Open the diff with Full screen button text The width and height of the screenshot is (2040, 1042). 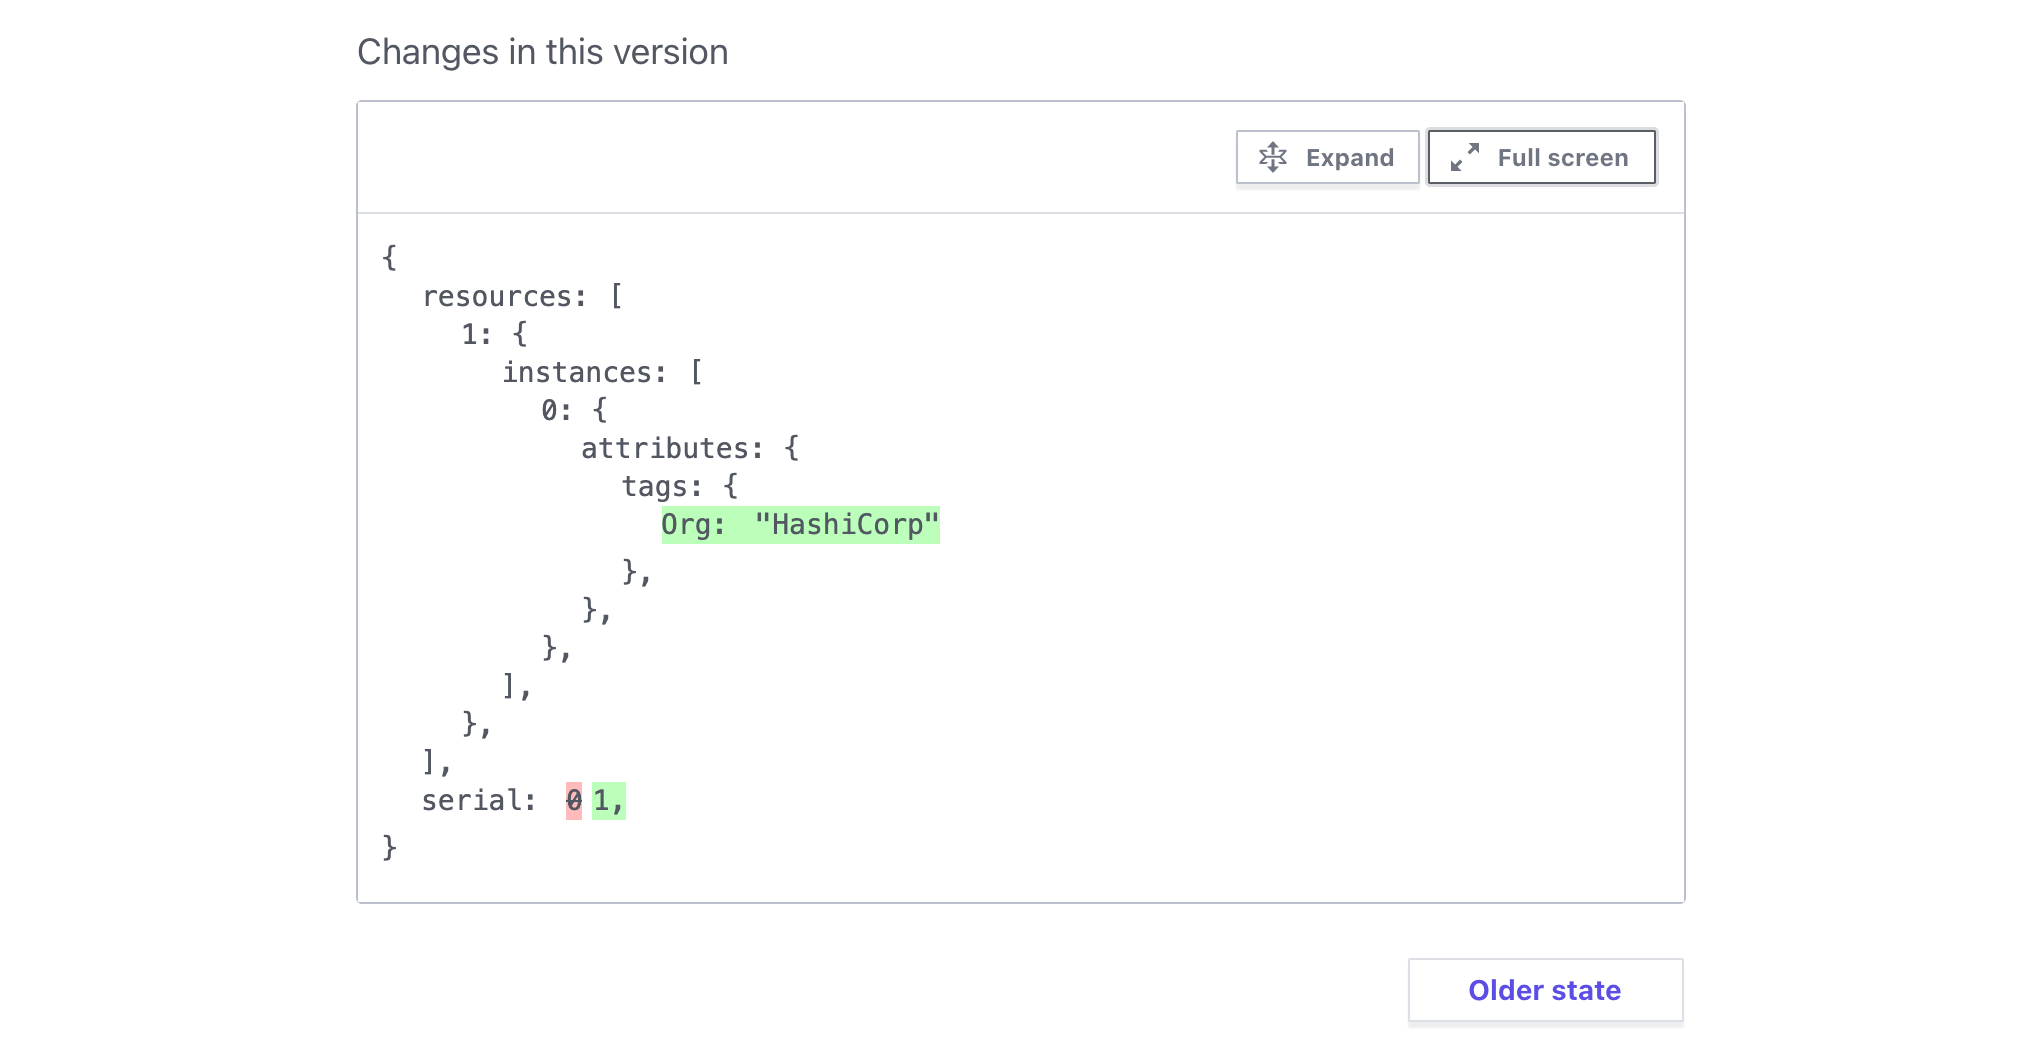(x=1562, y=158)
